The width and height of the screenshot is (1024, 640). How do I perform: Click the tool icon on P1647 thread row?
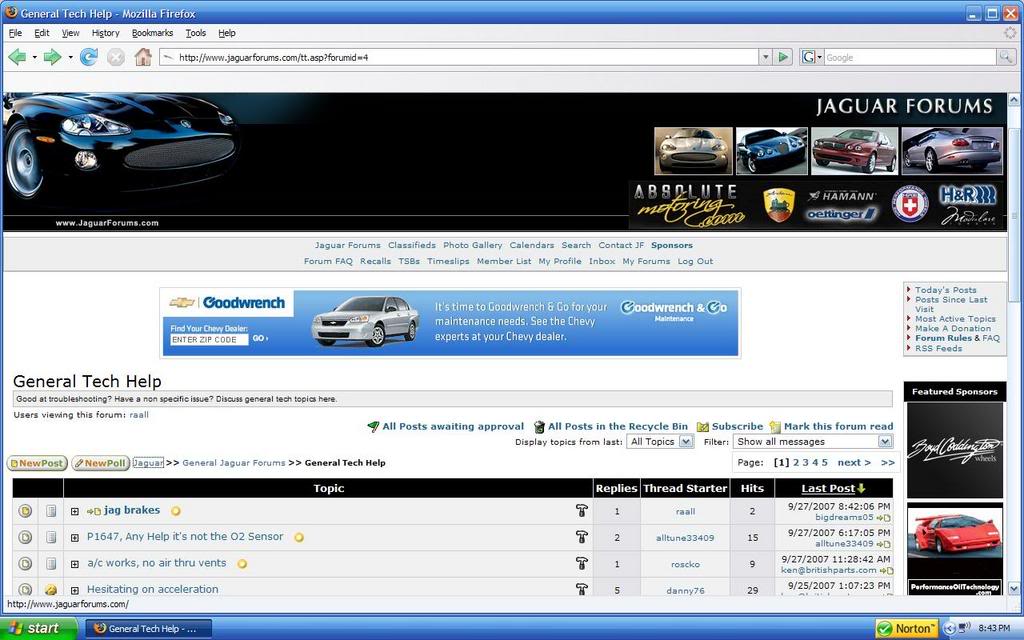(581, 537)
